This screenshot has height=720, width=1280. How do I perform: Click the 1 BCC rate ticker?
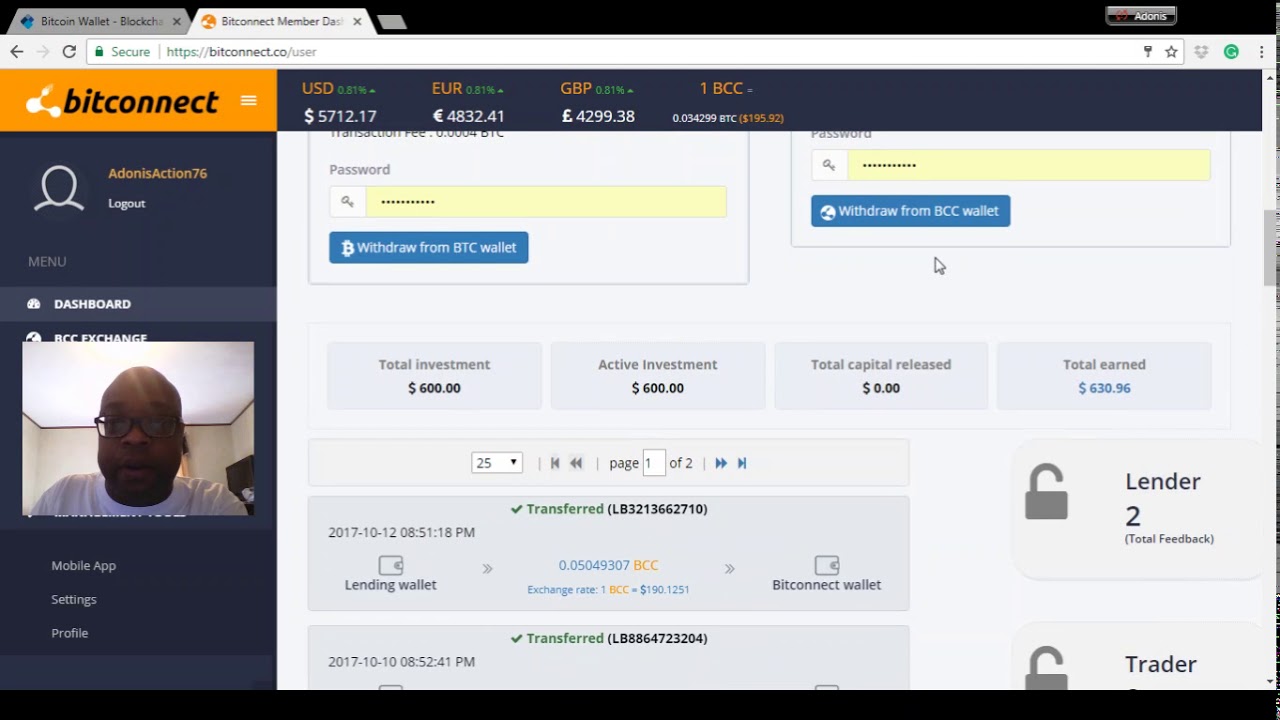point(728,102)
